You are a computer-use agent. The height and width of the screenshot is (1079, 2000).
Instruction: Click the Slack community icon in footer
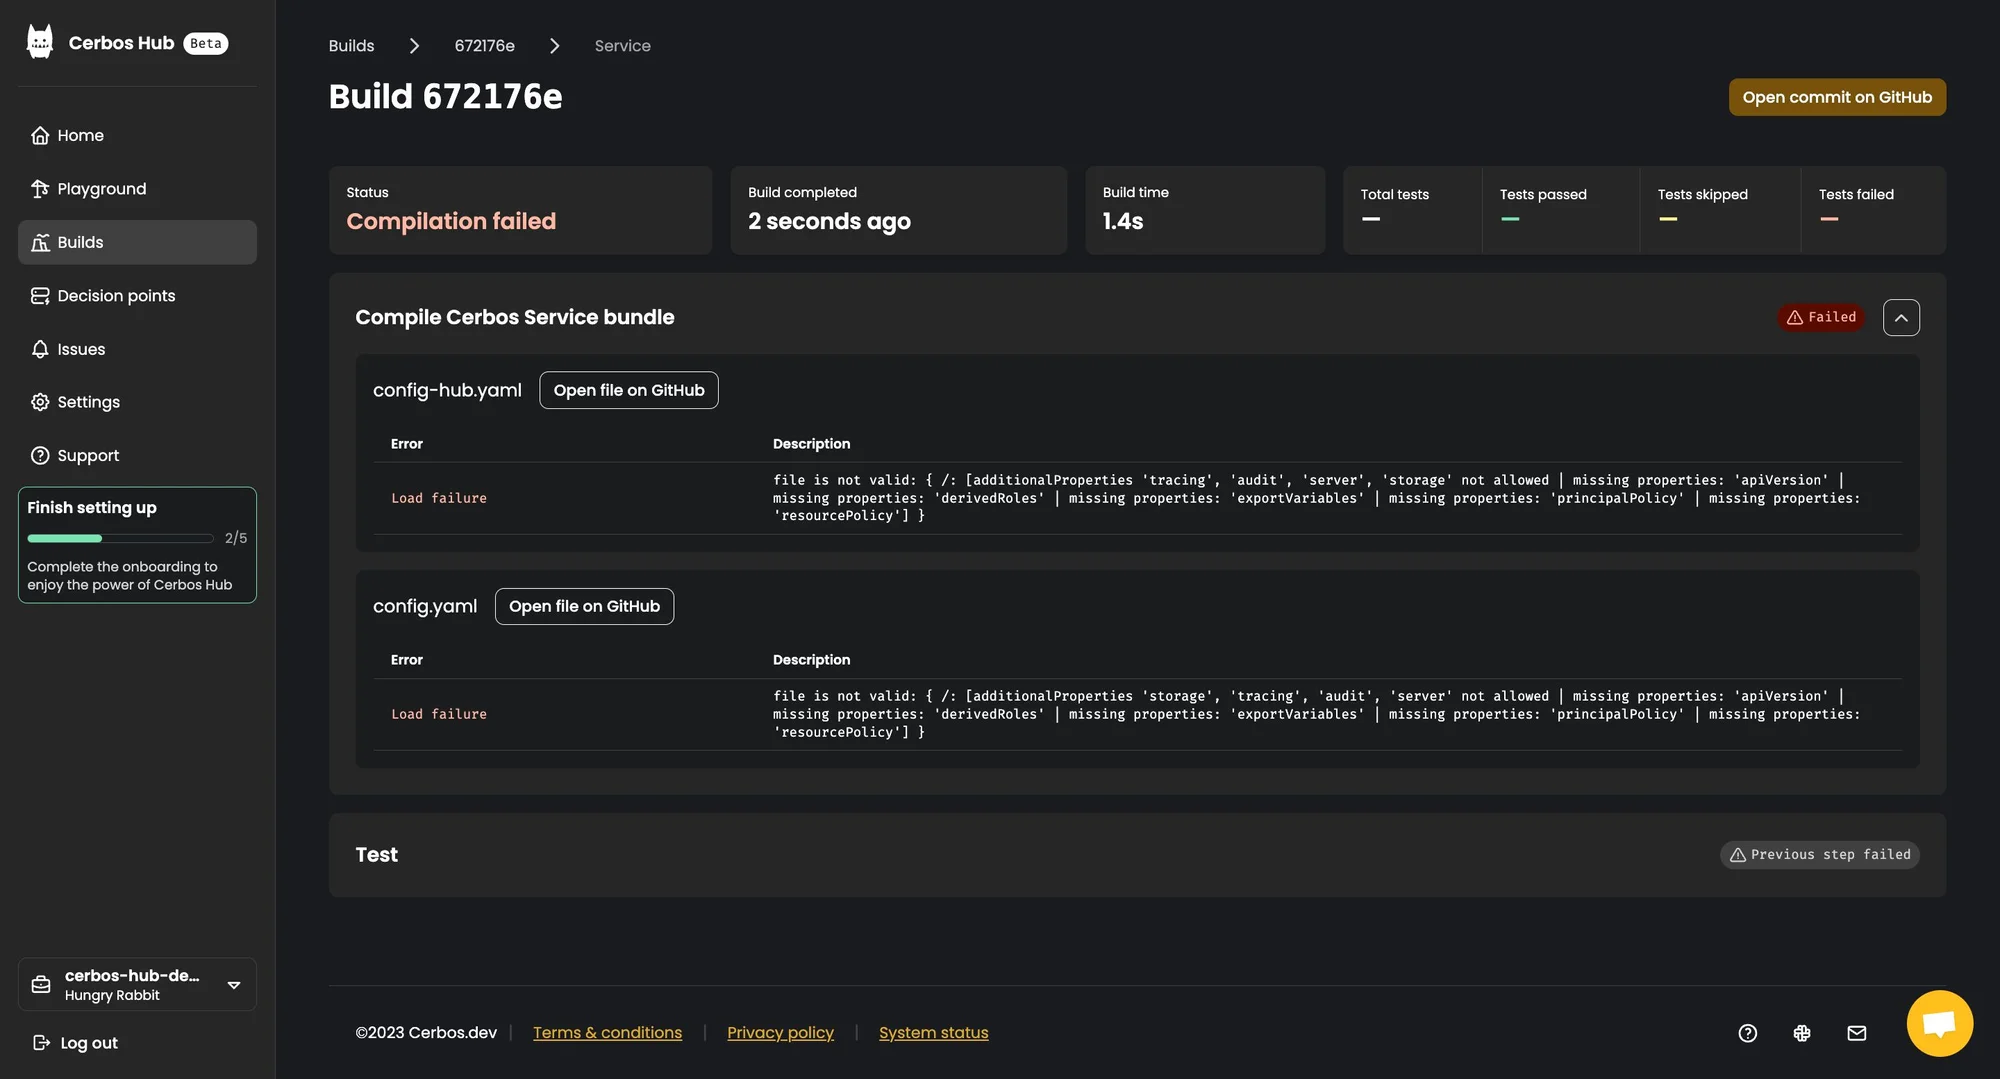click(1802, 1033)
